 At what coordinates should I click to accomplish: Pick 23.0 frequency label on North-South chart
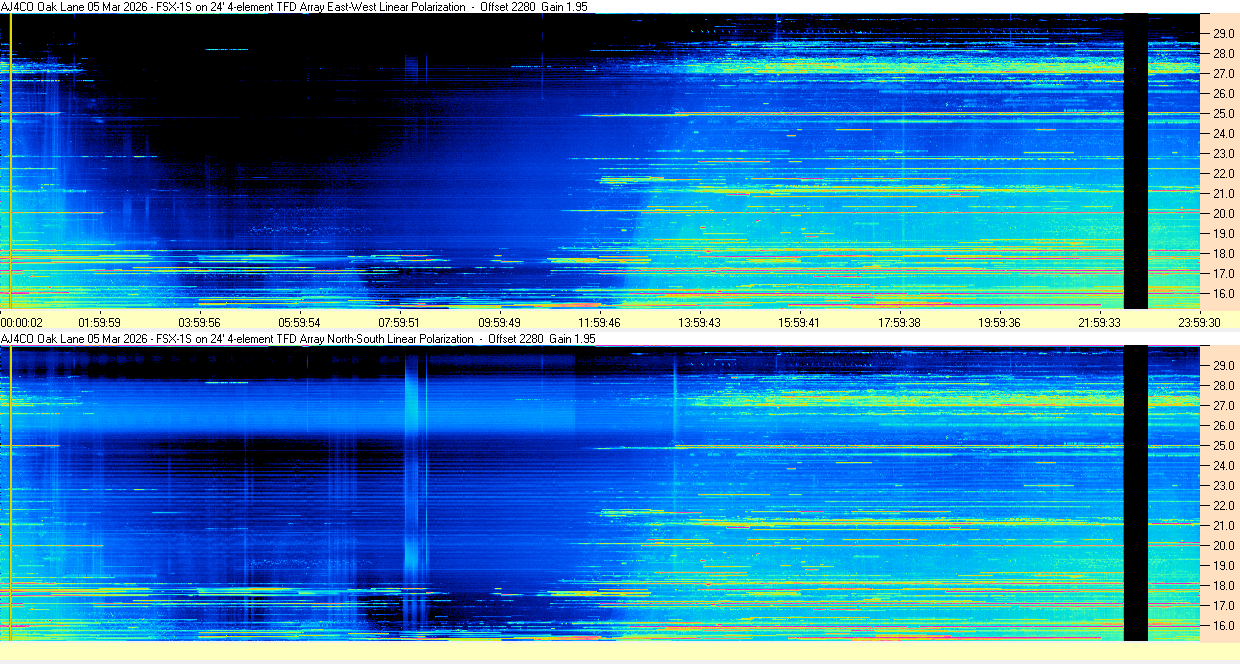pyautogui.click(x=1223, y=486)
